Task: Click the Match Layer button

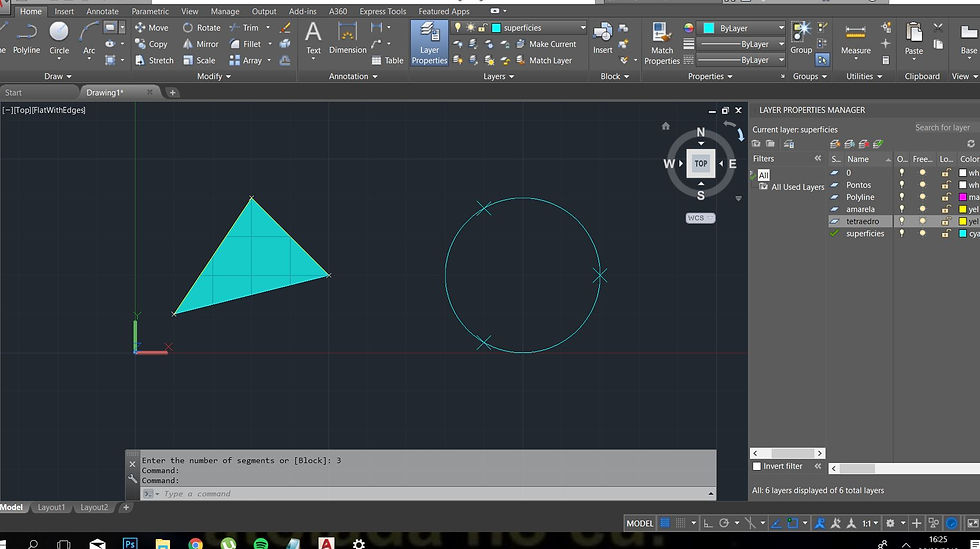Action: [544, 61]
